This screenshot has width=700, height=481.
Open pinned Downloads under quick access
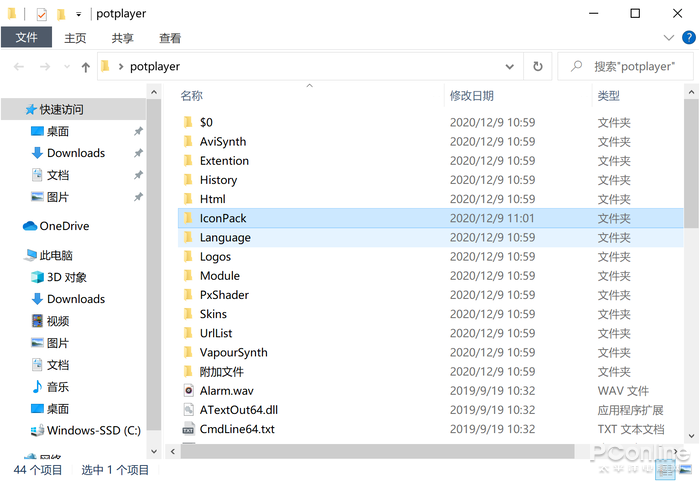click(x=76, y=153)
